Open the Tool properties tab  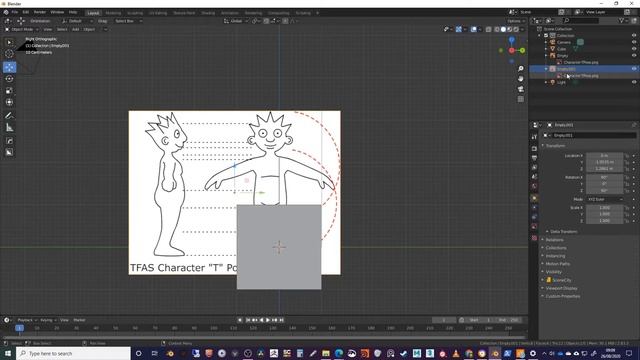coord(534,138)
